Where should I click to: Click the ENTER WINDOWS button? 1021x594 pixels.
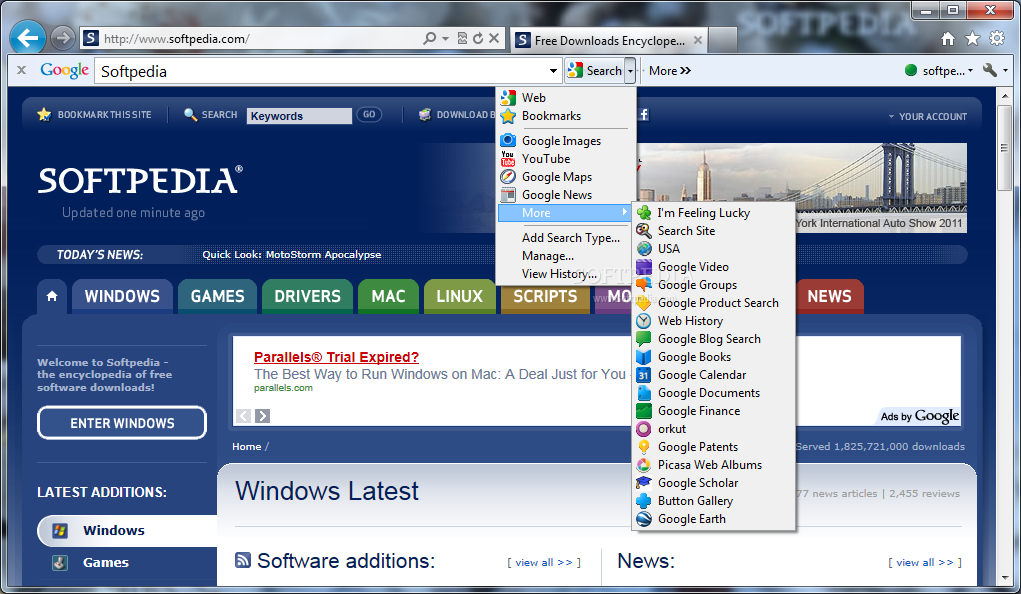click(x=122, y=423)
